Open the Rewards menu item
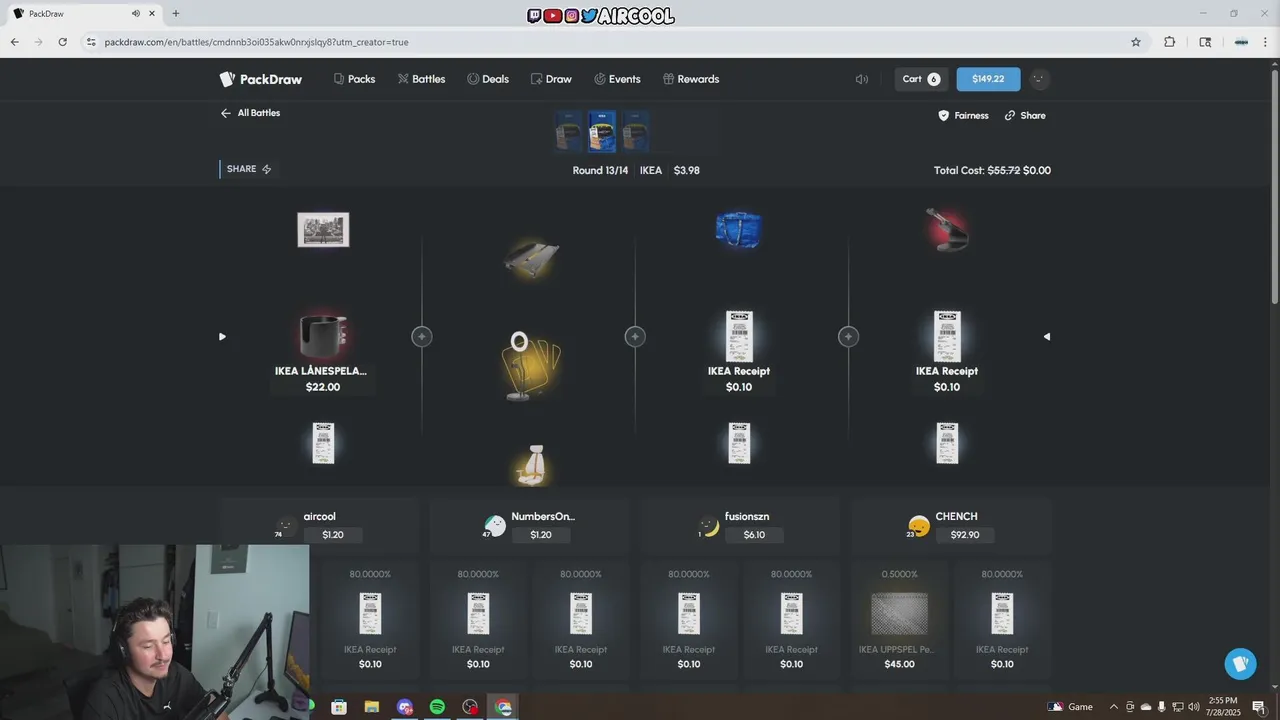 (690, 79)
